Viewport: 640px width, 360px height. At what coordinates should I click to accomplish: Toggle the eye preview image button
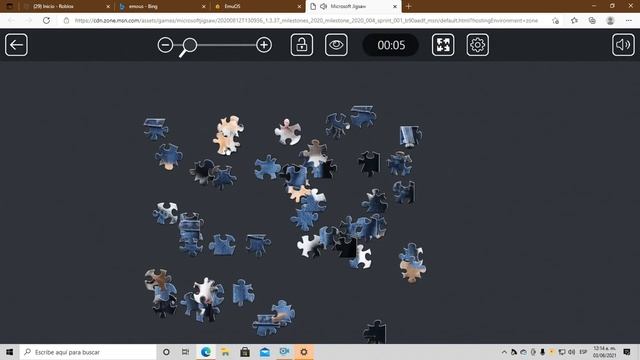click(x=336, y=45)
